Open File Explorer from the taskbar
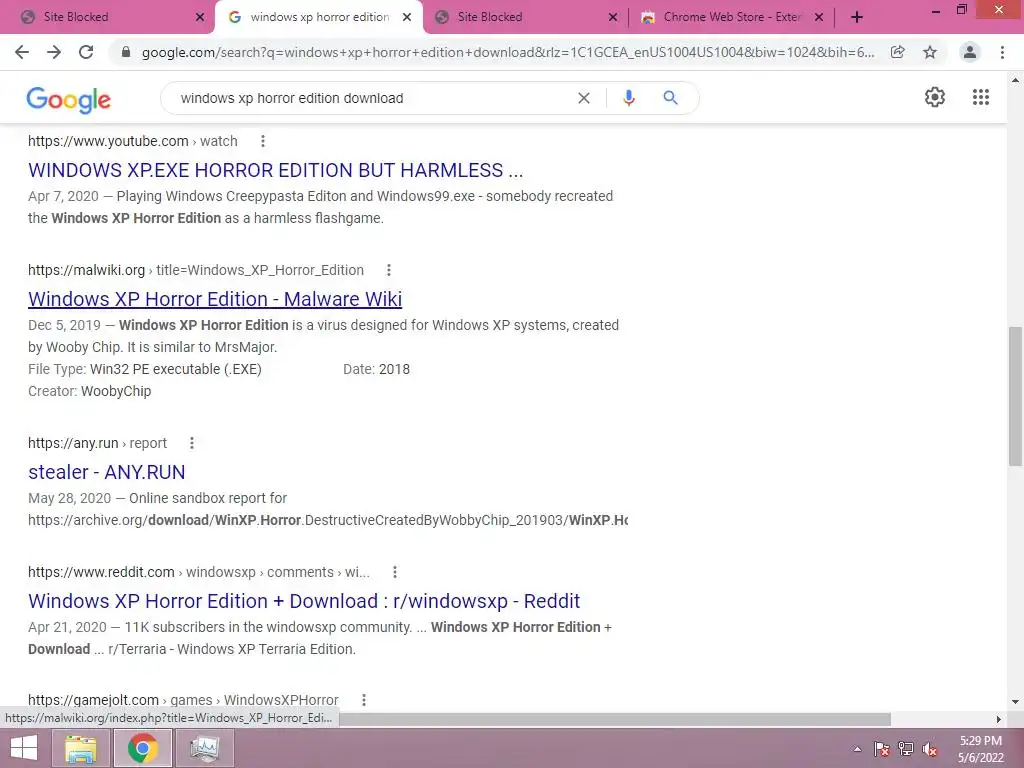Screen dimensions: 1024x768 (x=81, y=748)
